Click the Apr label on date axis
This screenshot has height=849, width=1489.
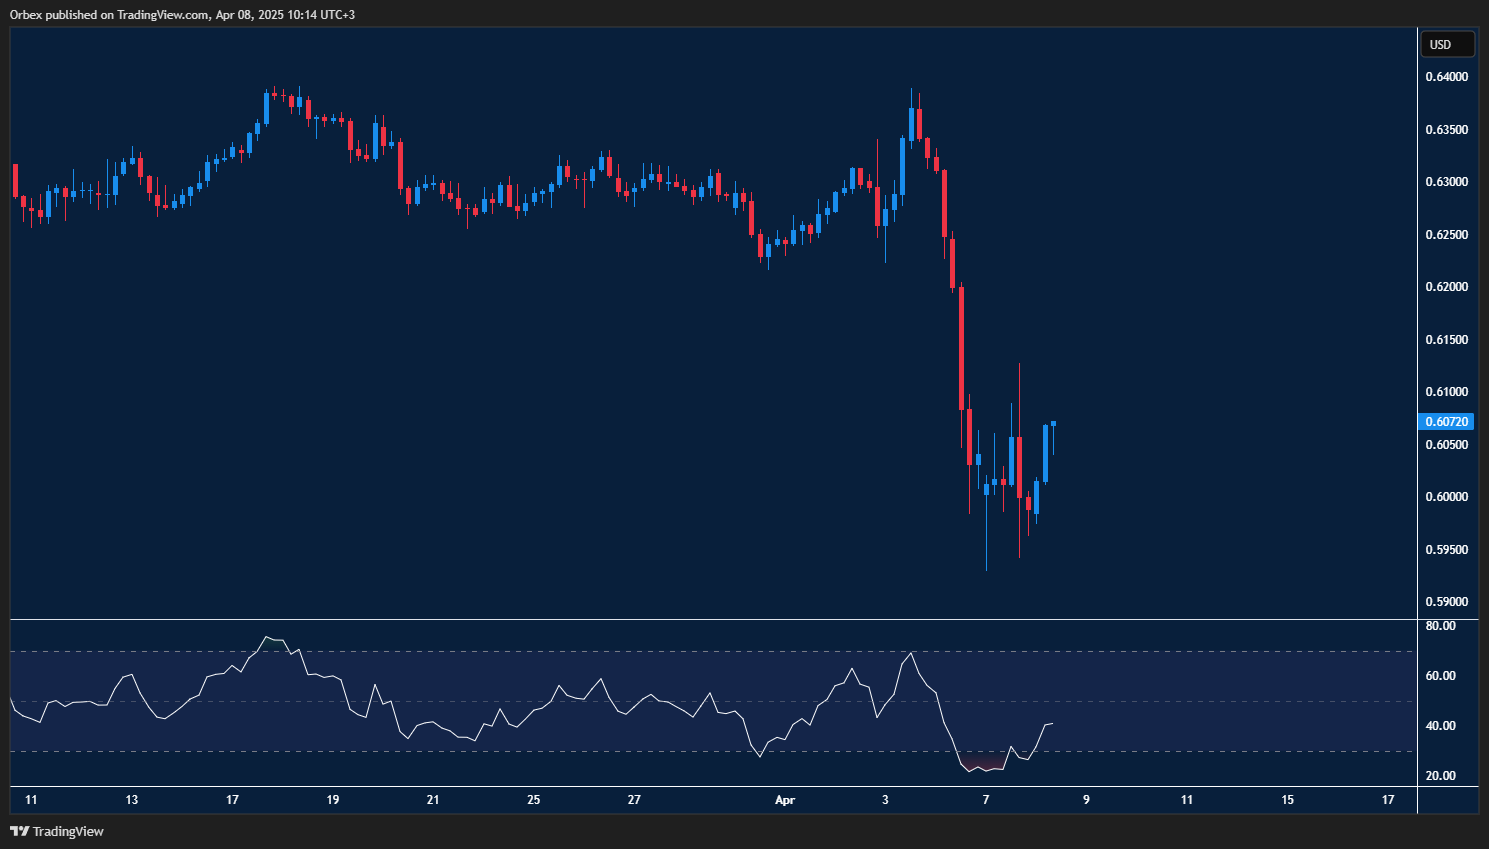[x=784, y=800]
